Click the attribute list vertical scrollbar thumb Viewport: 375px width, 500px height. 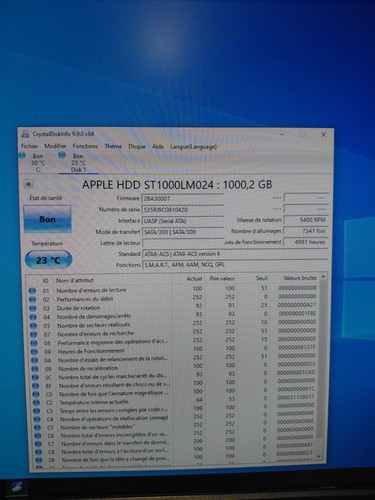pos(321,360)
